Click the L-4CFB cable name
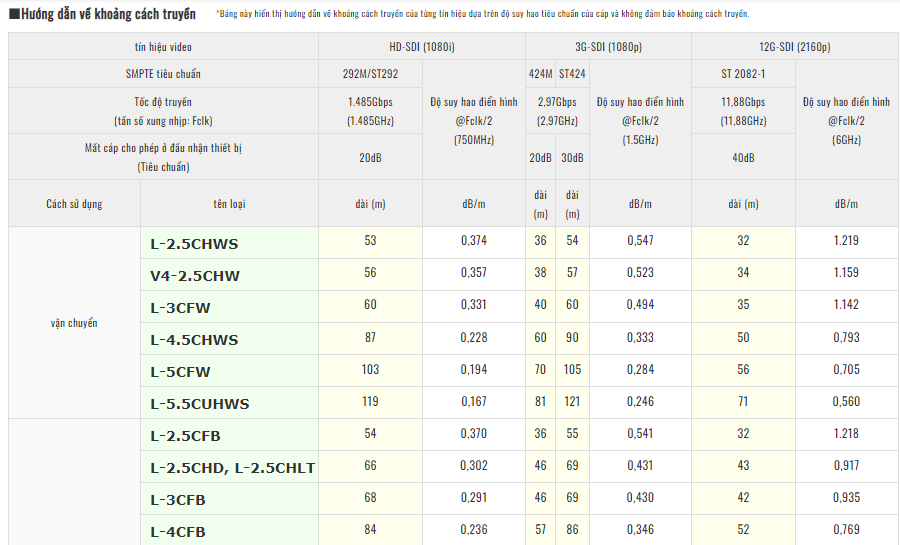Image resolution: width=900 pixels, height=545 pixels. 178,532
